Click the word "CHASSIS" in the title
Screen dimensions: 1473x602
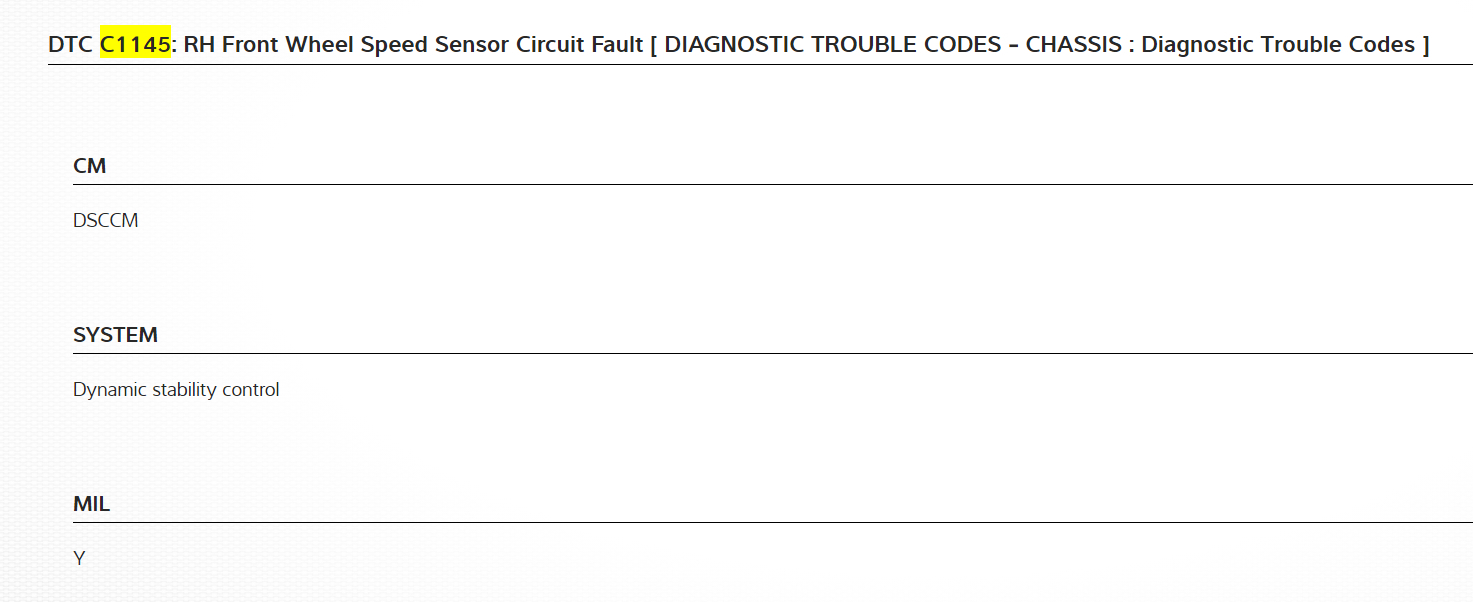pyautogui.click(x=1072, y=45)
